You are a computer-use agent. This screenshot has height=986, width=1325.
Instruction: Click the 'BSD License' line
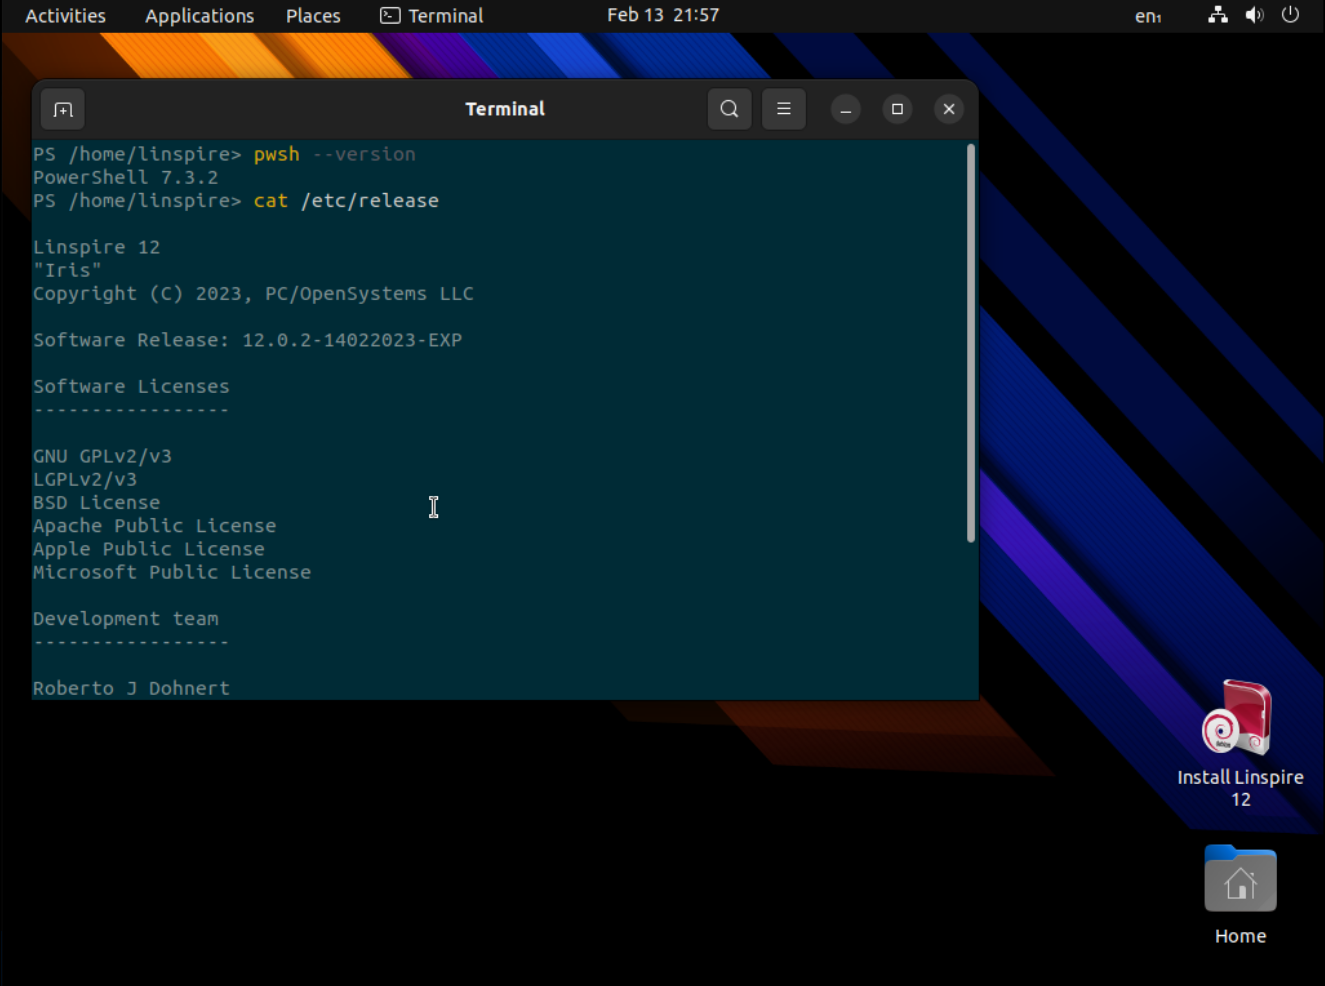coord(97,502)
